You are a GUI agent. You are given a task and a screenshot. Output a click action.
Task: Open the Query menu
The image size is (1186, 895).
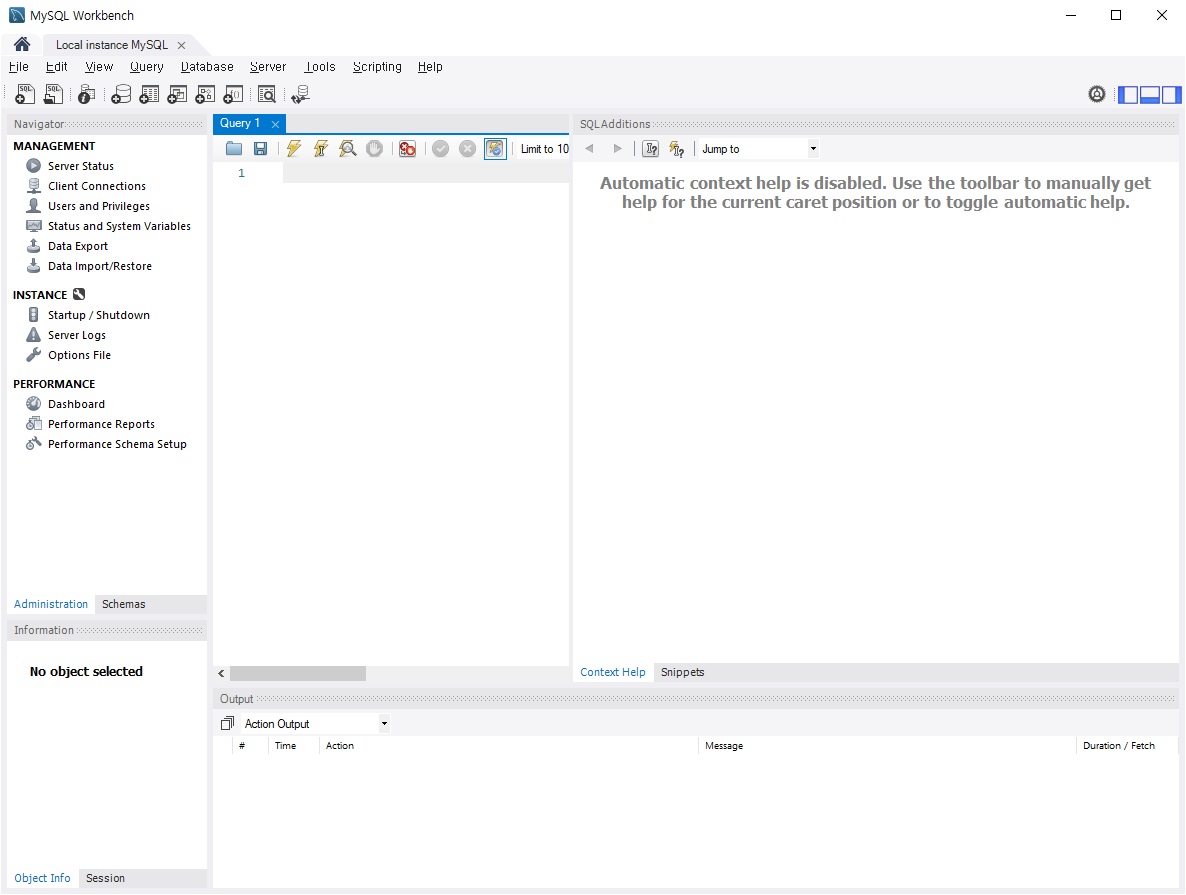coord(147,67)
